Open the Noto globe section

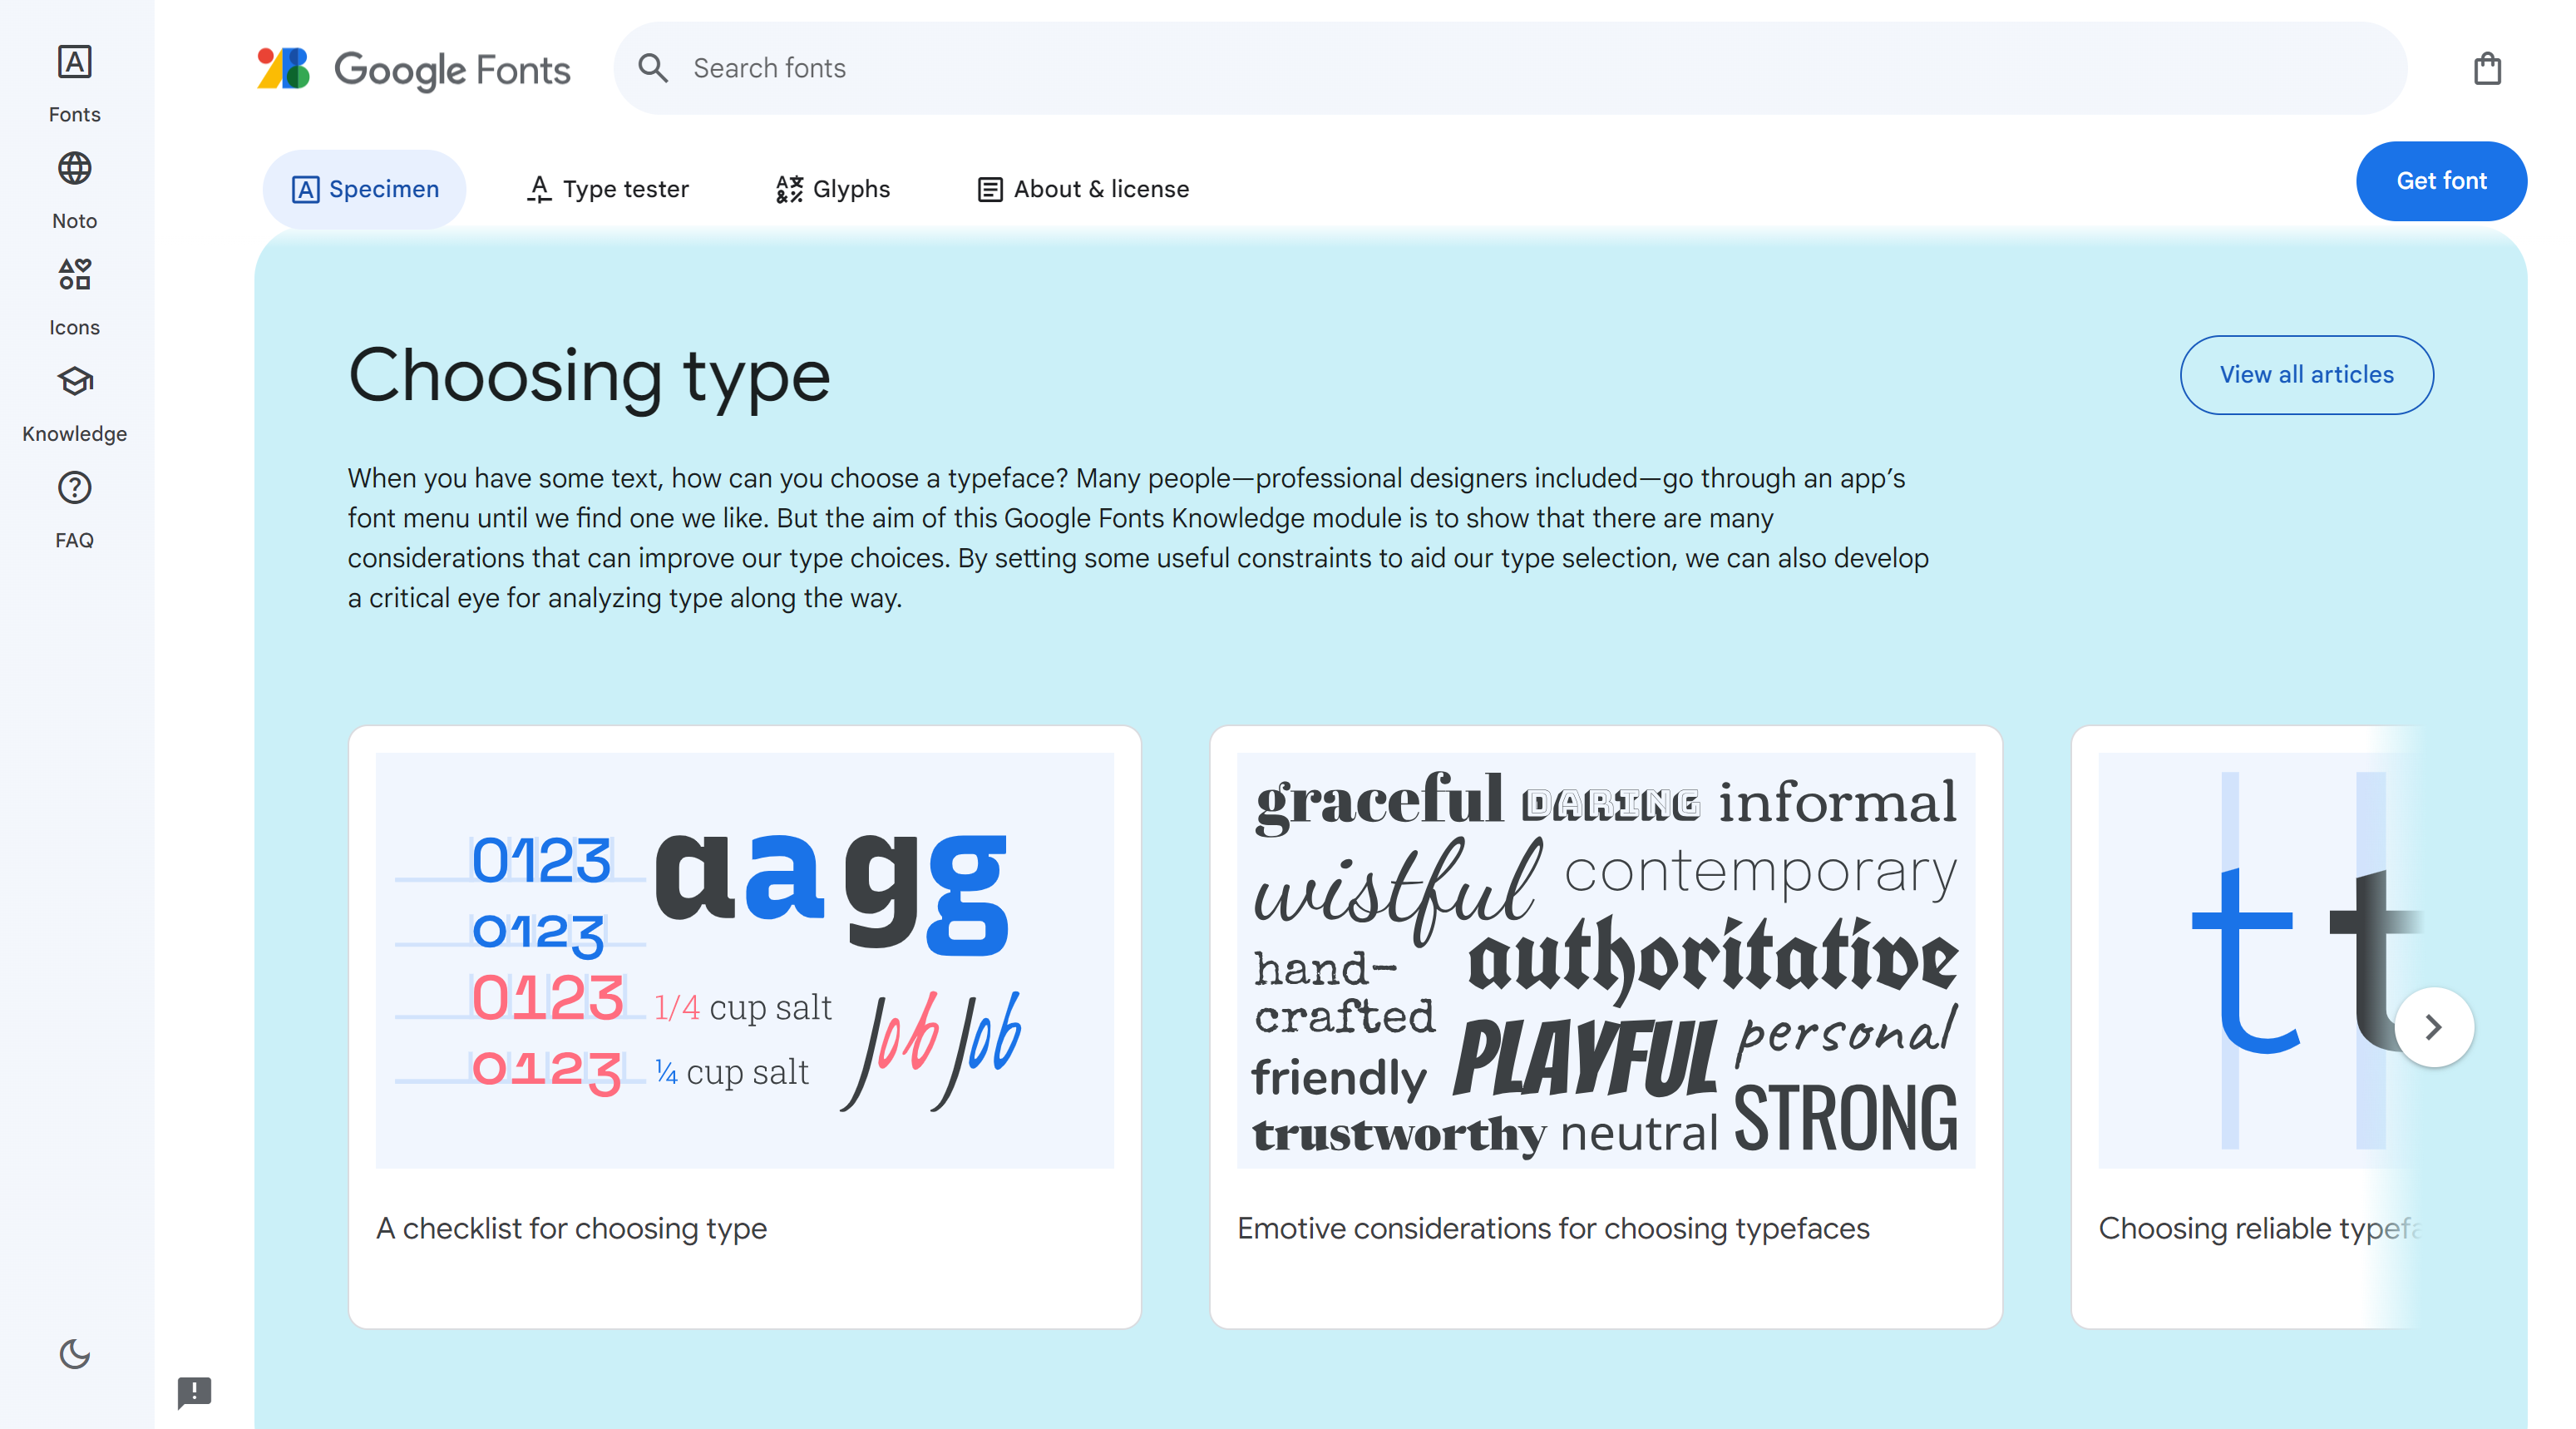(x=74, y=190)
